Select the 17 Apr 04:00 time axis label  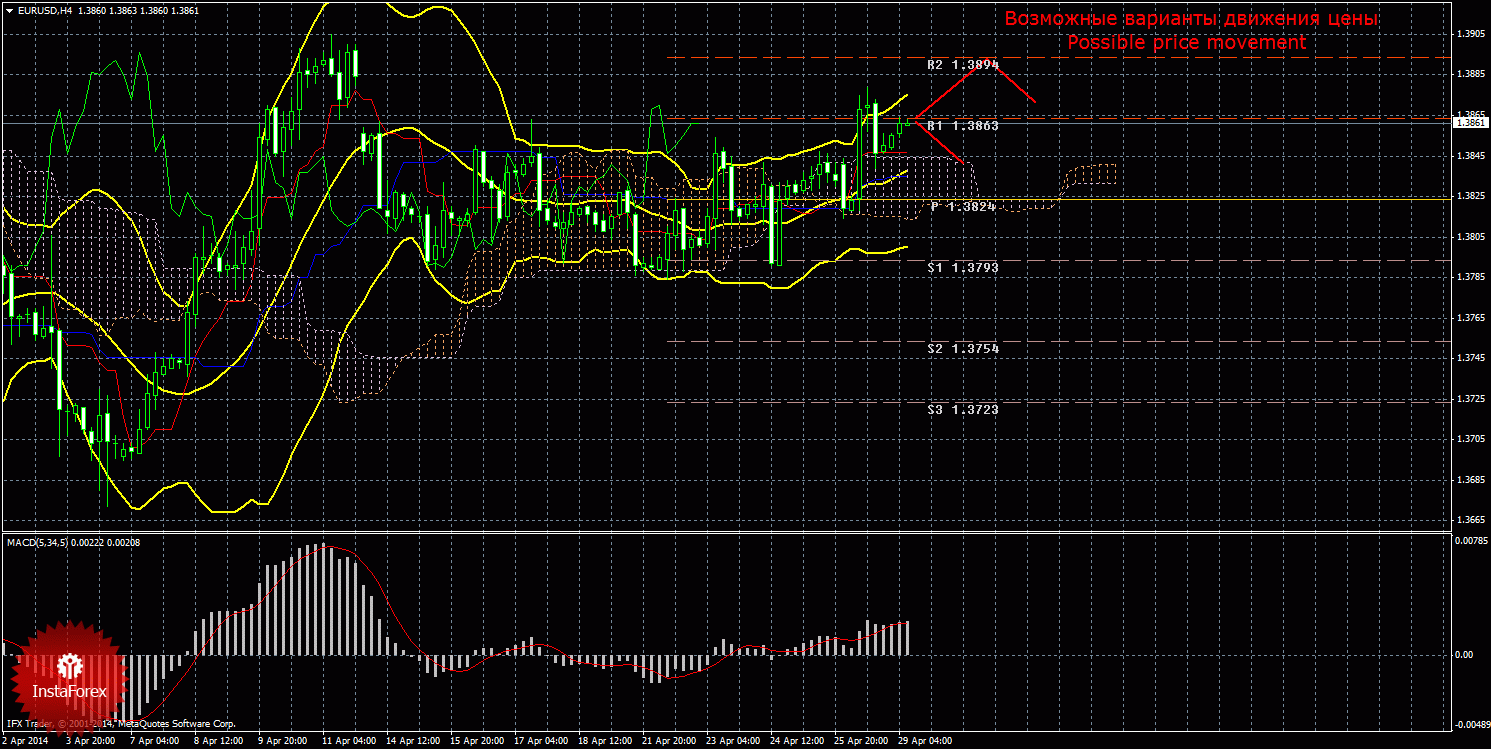point(542,742)
